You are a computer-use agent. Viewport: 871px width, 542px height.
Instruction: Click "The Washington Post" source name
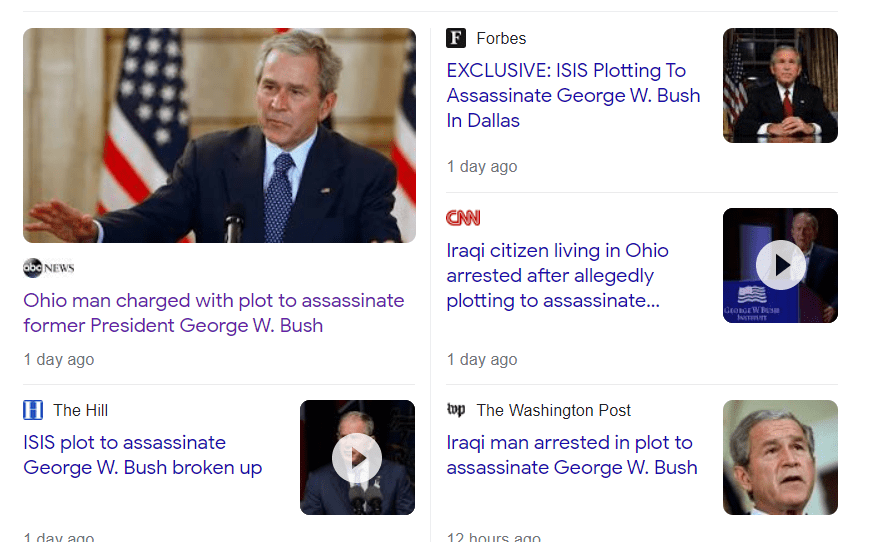(554, 410)
